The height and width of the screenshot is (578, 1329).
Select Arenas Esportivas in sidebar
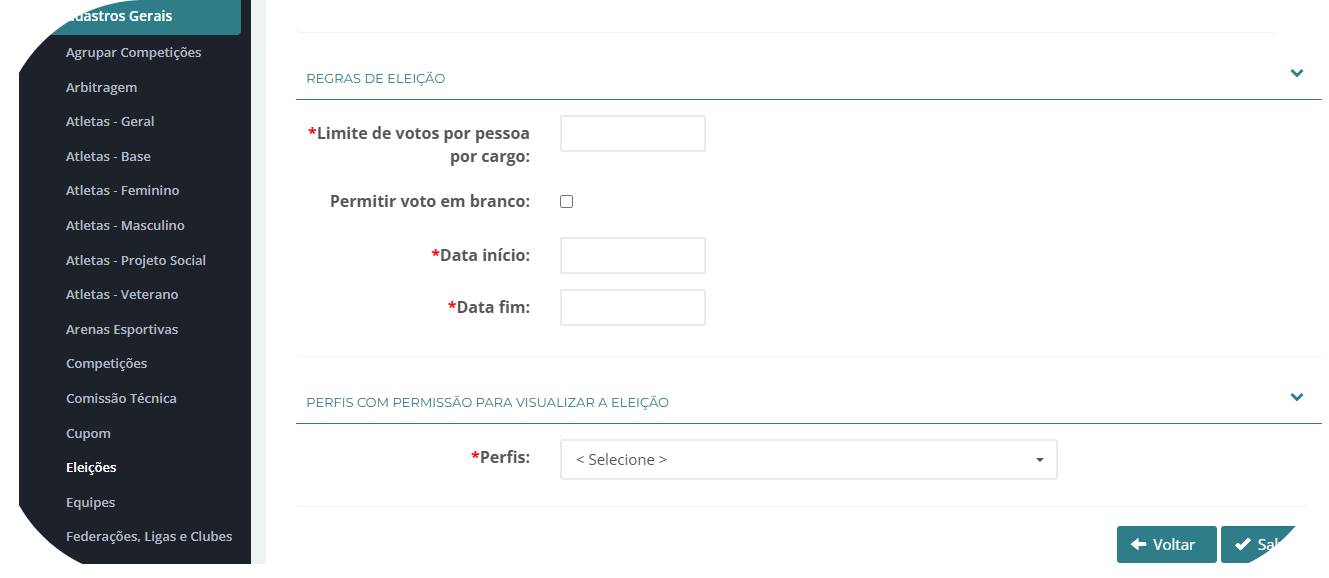pos(121,330)
